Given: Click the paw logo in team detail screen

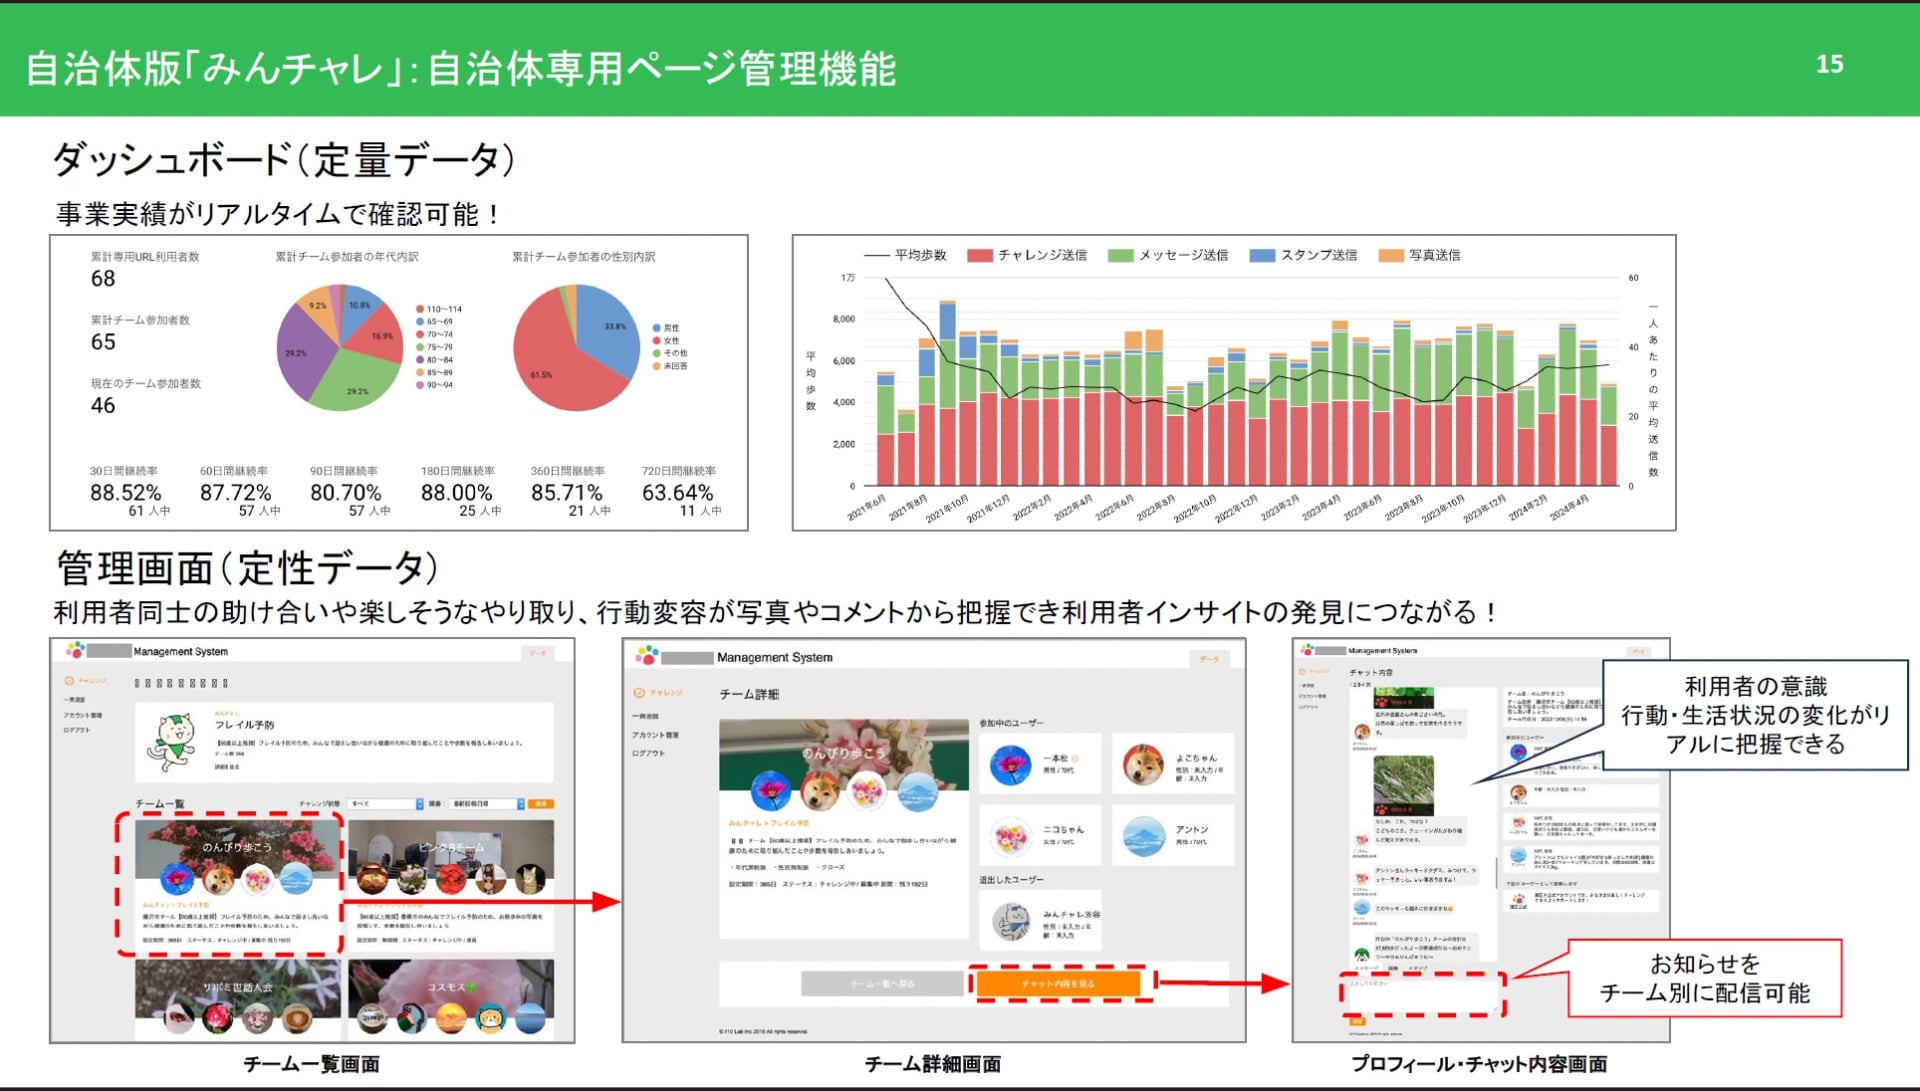Looking at the screenshot, I should coord(647,656).
